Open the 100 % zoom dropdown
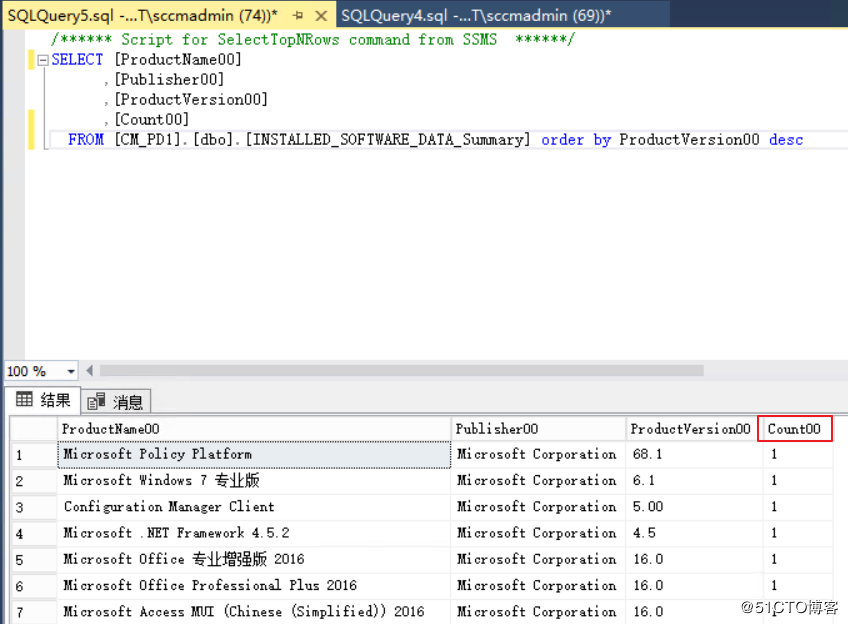 coord(70,371)
